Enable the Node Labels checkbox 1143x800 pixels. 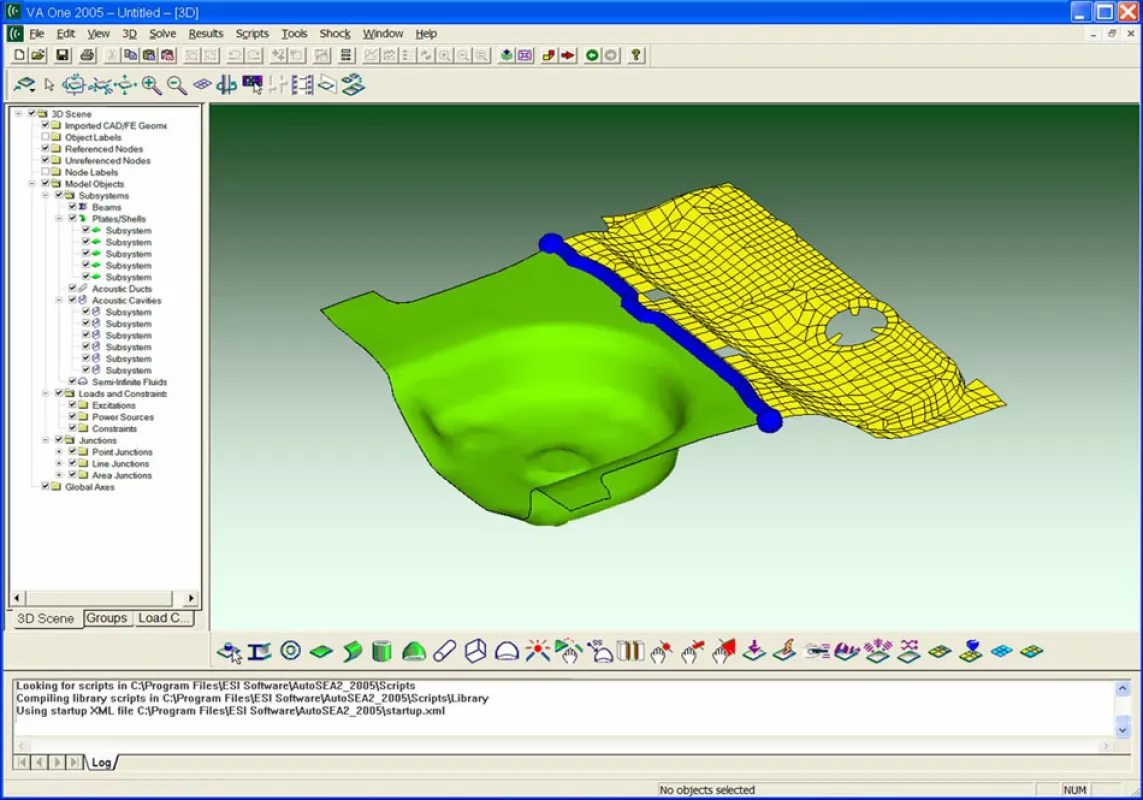[45, 172]
